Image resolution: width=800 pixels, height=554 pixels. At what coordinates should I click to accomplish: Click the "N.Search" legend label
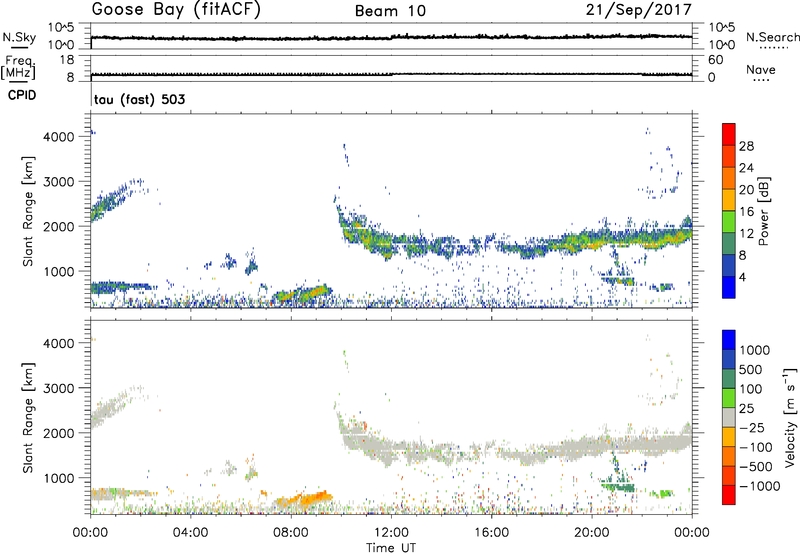[x=773, y=37]
